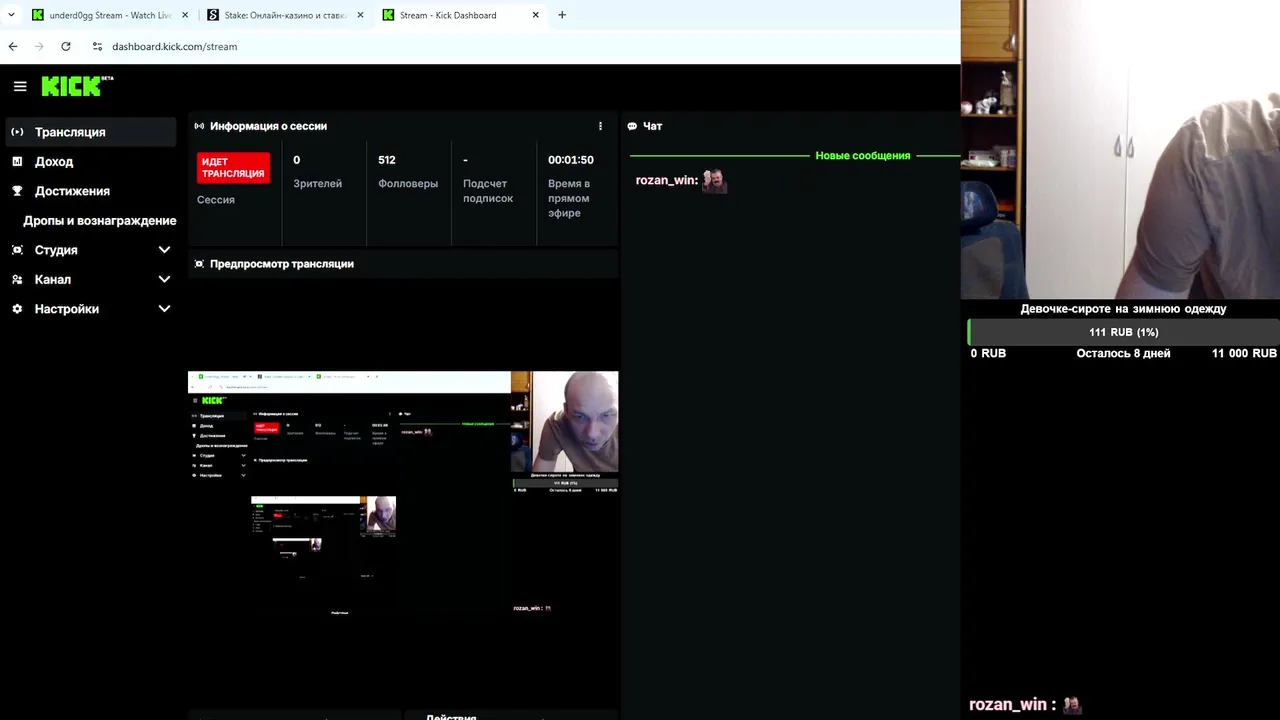Go back using browser back arrow

click(12, 46)
